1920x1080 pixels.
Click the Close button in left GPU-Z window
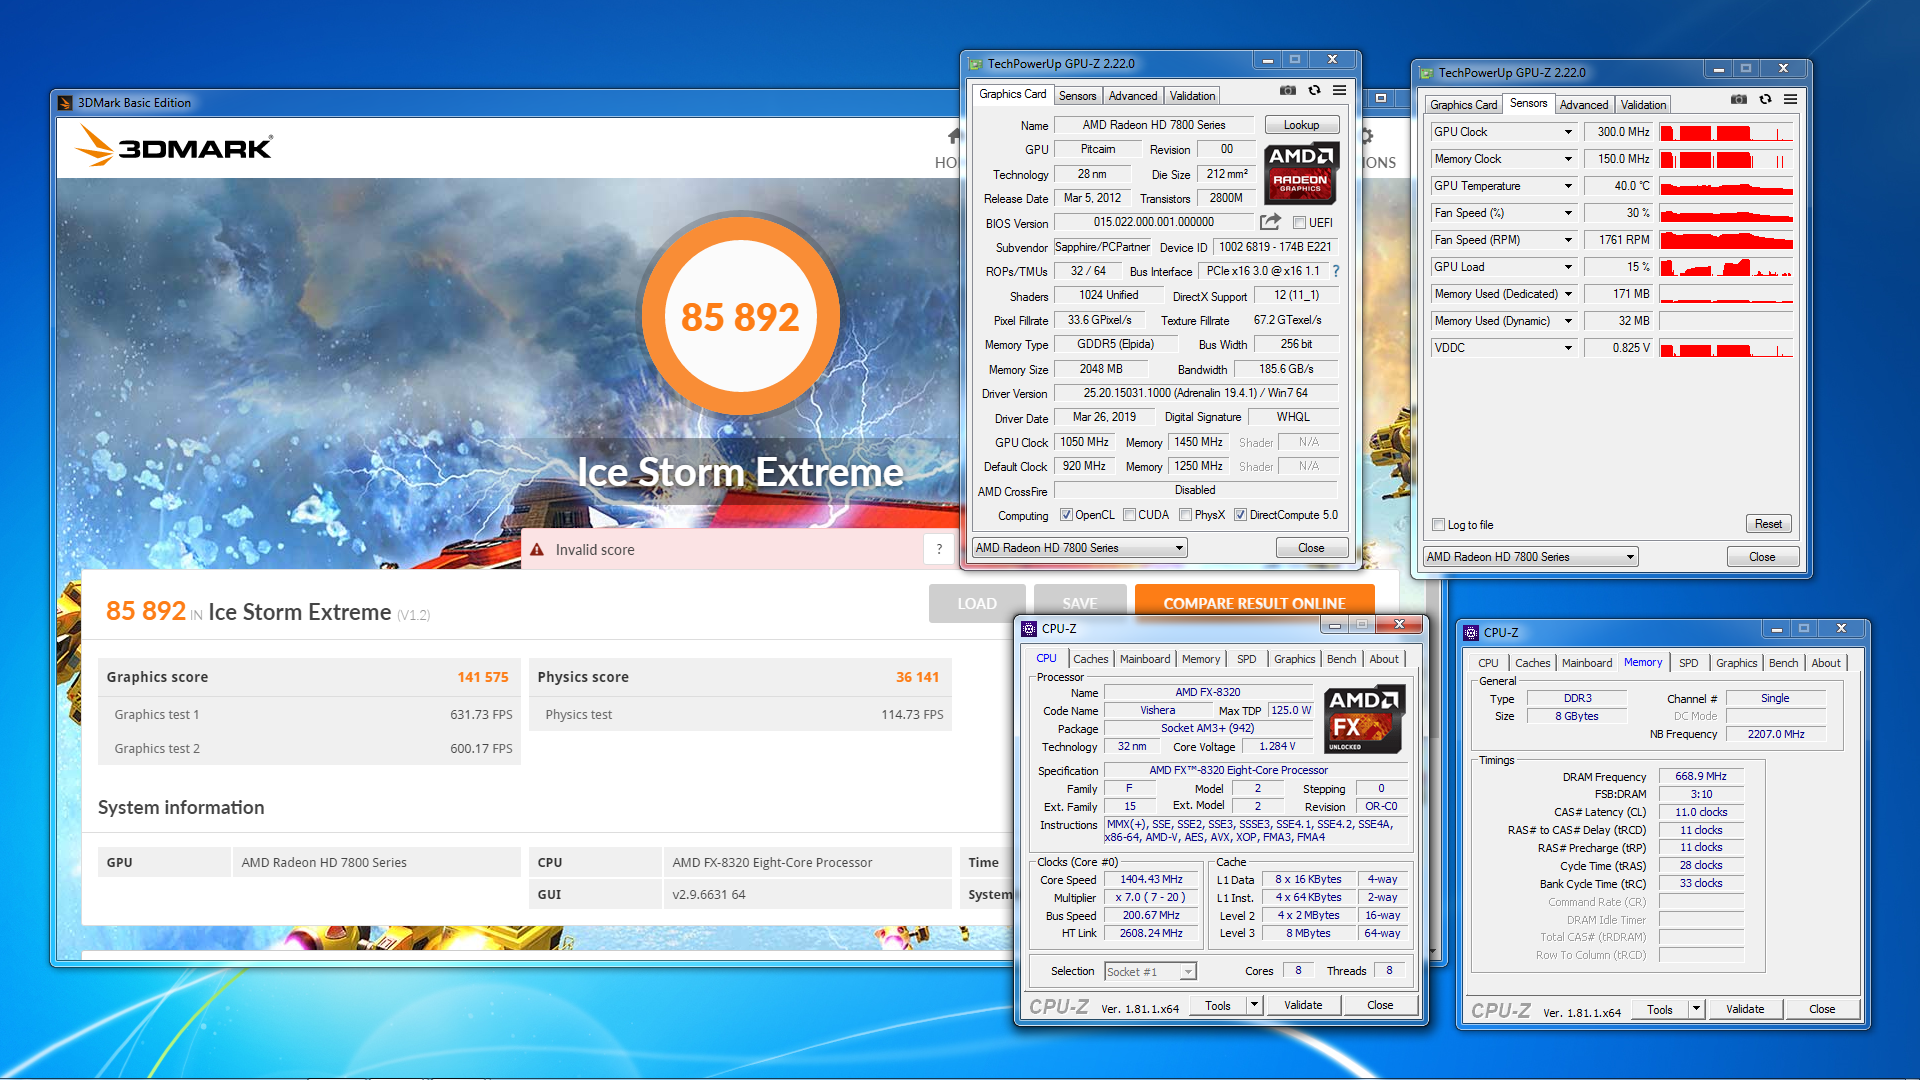pos(1311,548)
